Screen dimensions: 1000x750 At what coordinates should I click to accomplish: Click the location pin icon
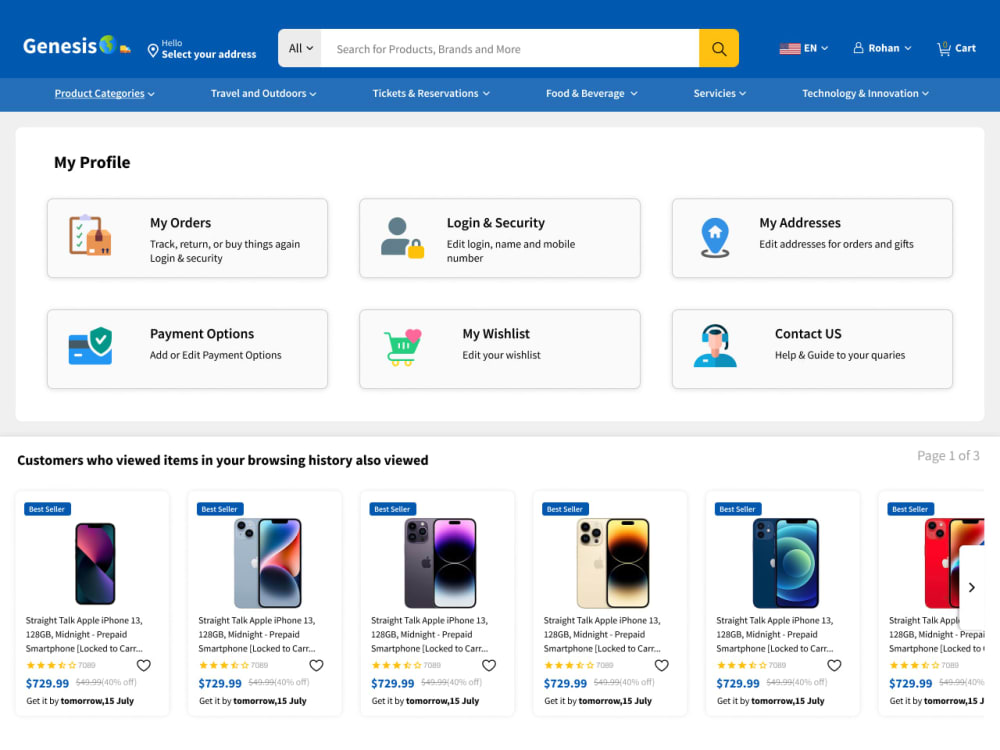[x=153, y=50]
